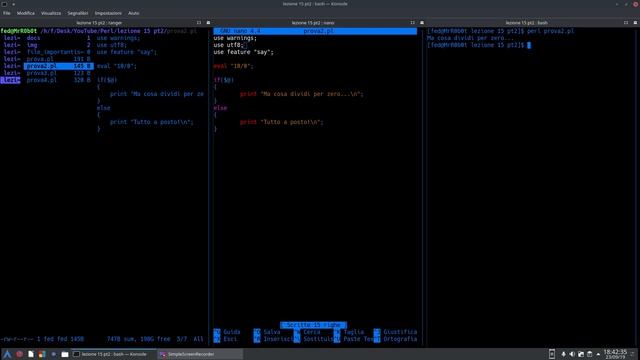The width and height of the screenshot is (640, 360).
Task: Close the bash split pane icon
Action: [x=635, y=23]
